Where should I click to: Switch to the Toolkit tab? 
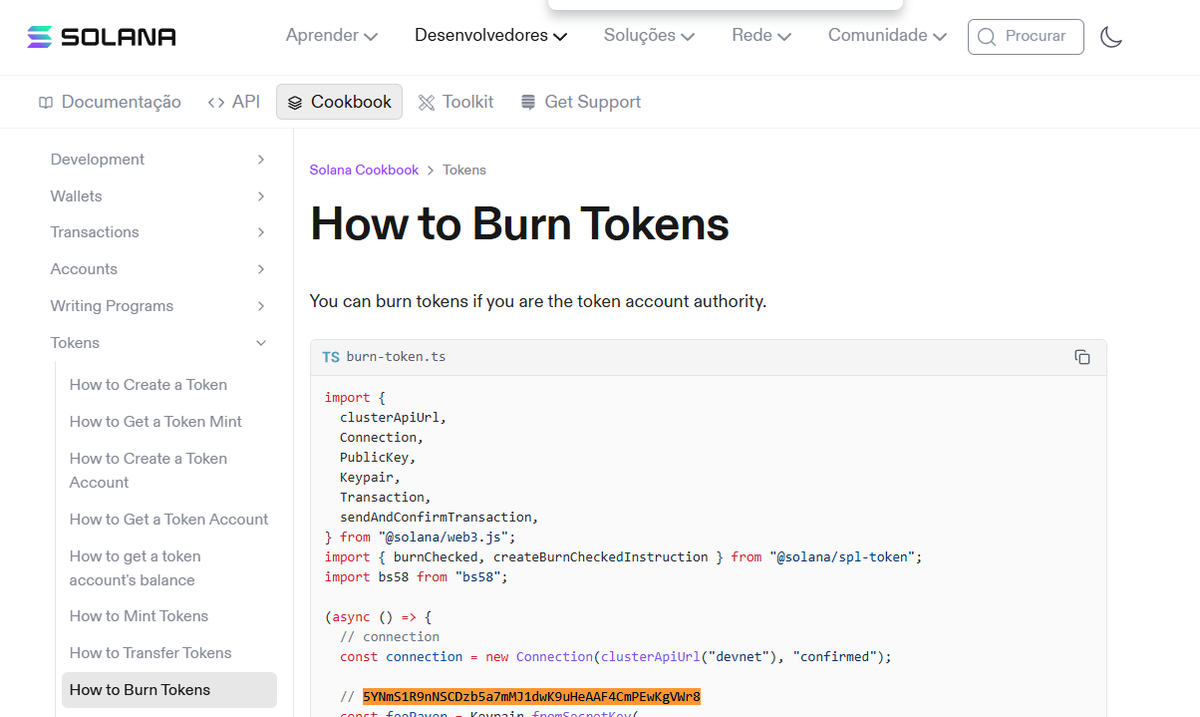456,102
